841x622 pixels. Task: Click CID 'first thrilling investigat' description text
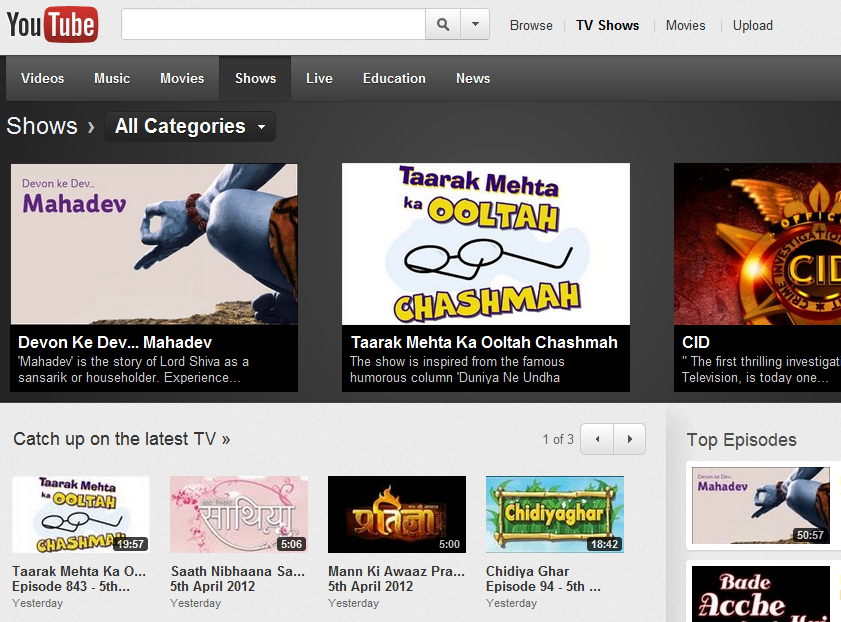[x=761, y=369]
